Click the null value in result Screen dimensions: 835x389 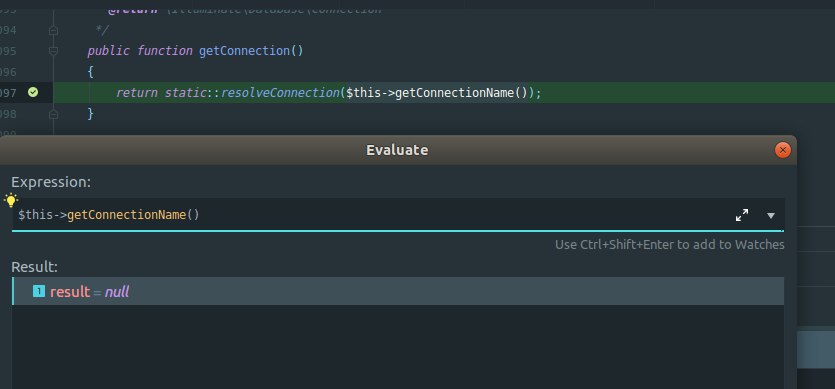click(x=117, y=291)
